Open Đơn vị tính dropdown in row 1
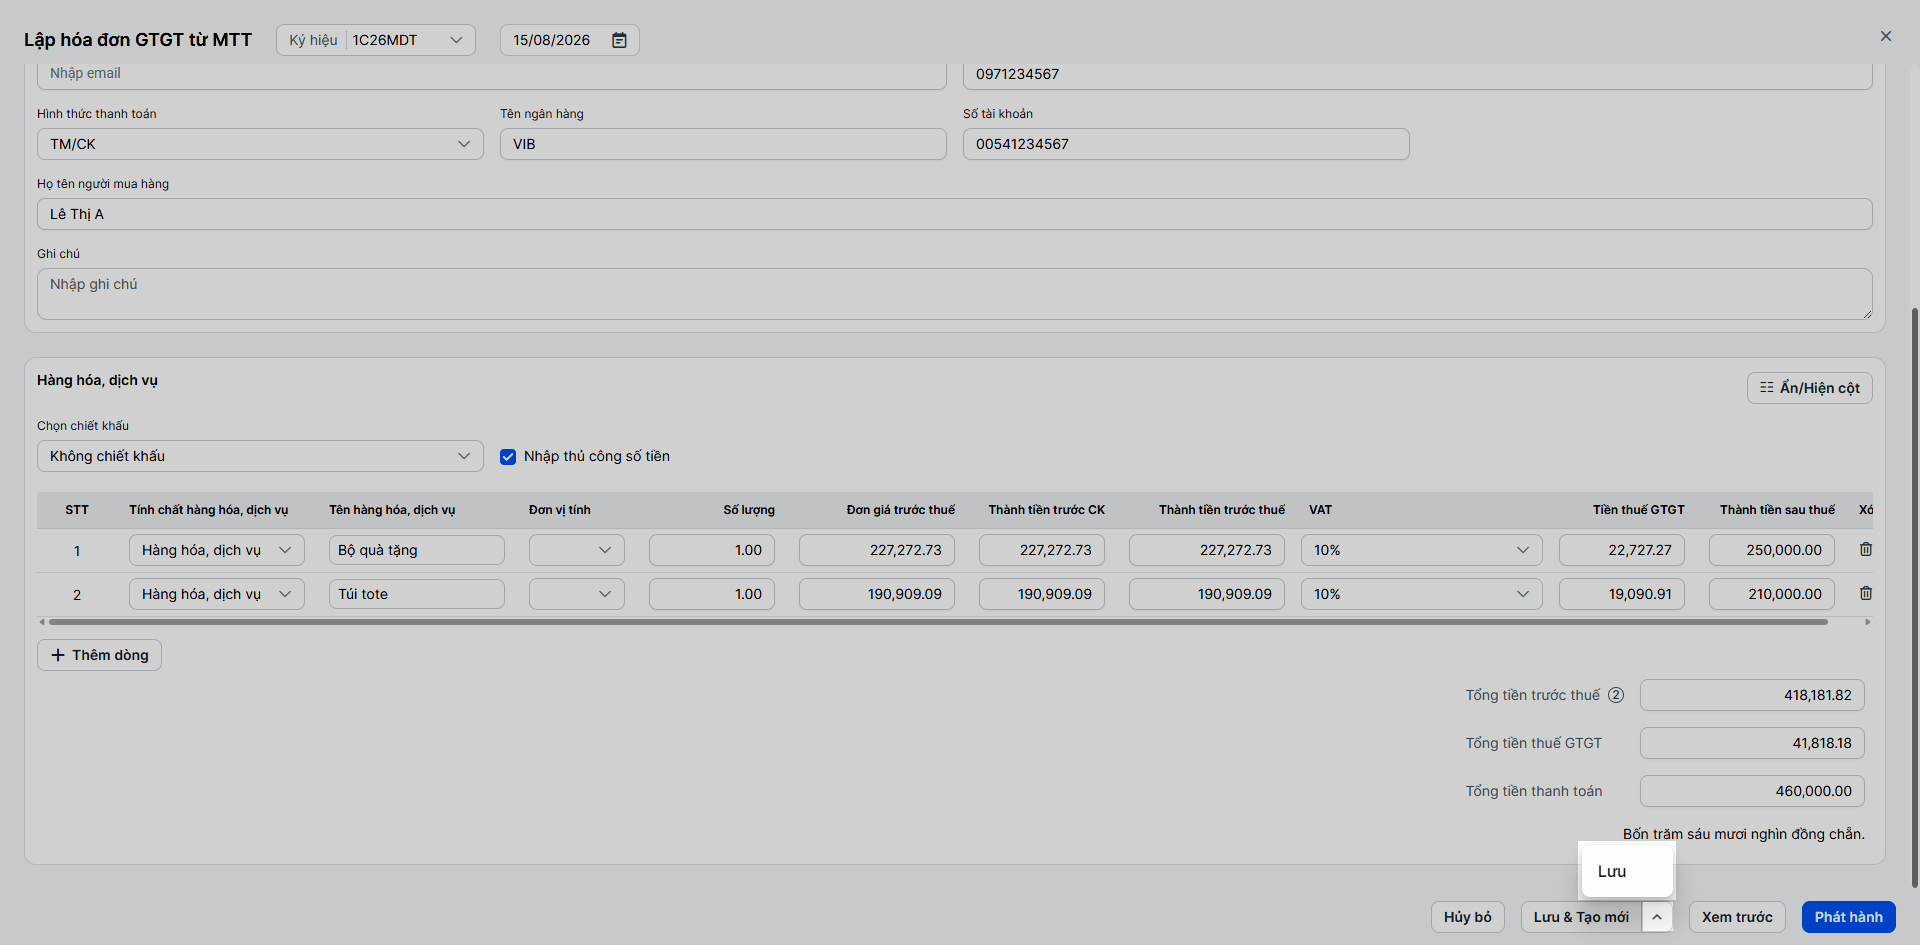This screenshot has width=1920, height=945. (577, 550)
